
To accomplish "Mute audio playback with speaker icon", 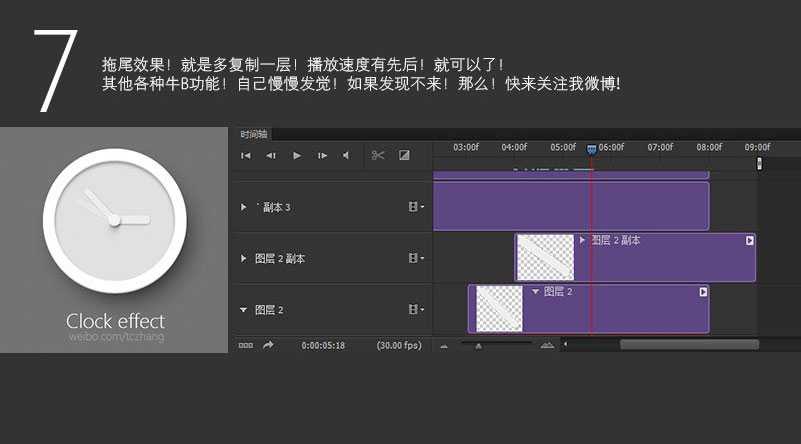I will [346, 156].
